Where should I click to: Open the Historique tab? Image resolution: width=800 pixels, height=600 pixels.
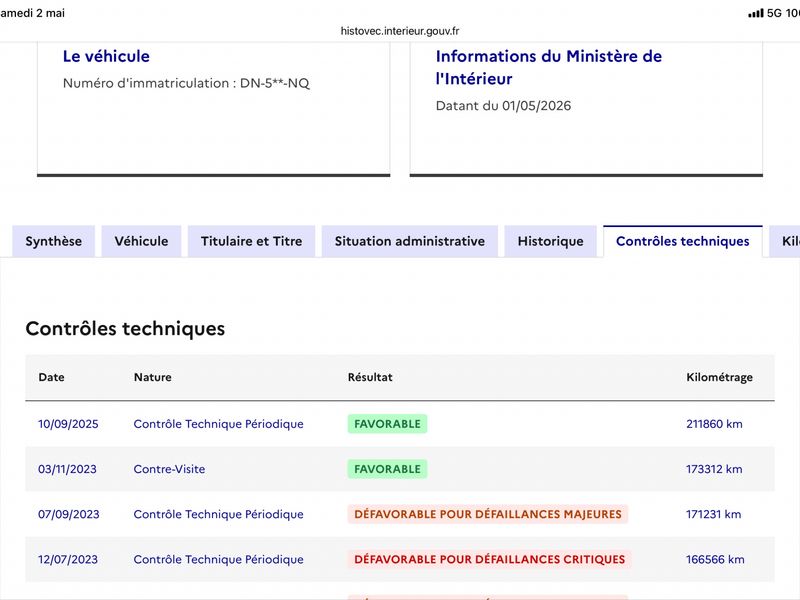coord(551,241)
